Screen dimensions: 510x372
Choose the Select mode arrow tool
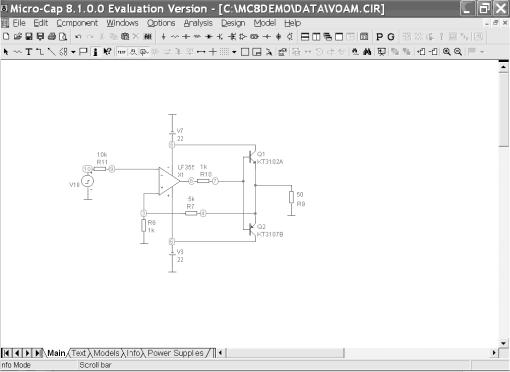point(6,52)
